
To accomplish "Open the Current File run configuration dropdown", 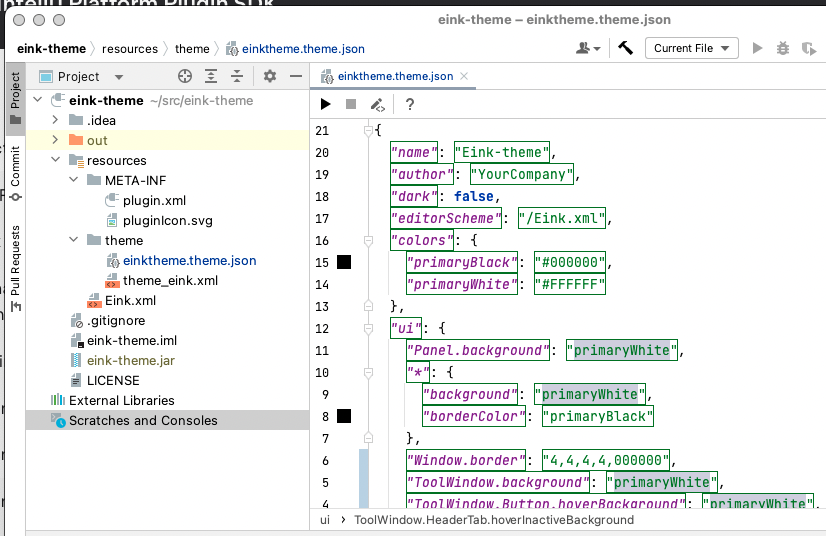I will [692, 48].
